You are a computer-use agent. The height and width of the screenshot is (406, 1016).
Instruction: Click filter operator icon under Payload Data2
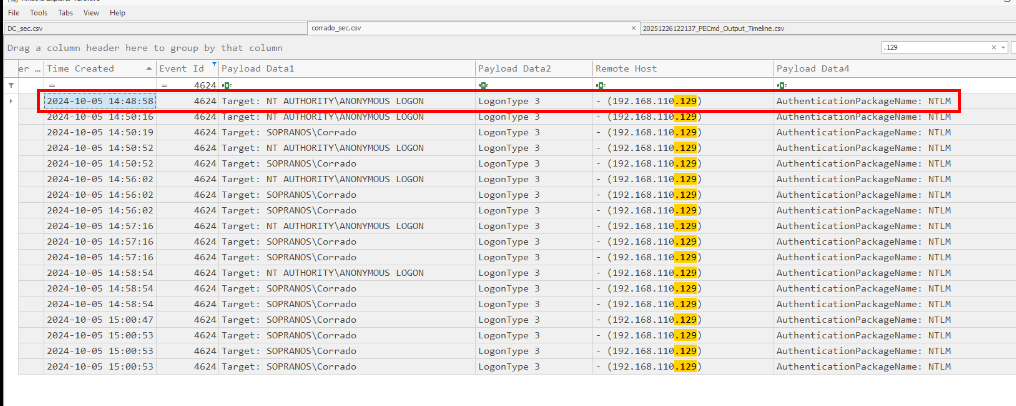pos(482,86)
